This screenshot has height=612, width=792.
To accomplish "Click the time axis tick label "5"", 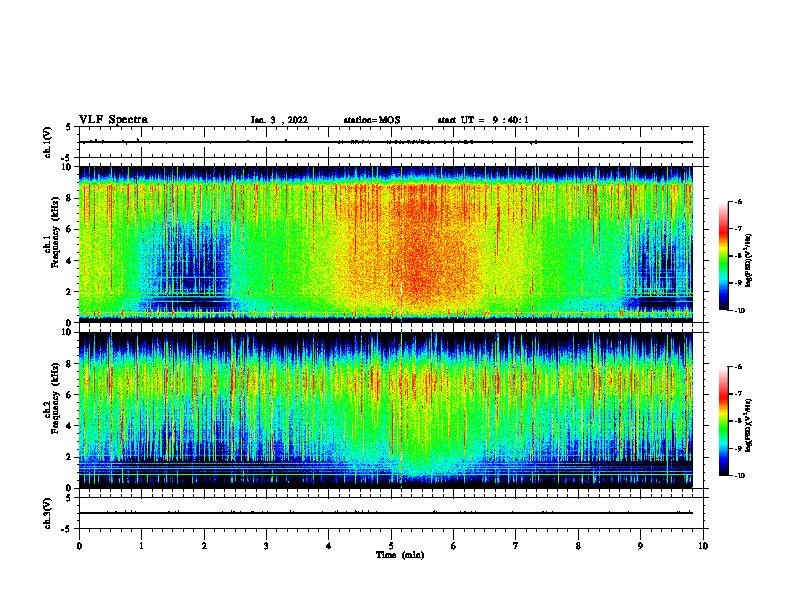I will point(391,546).
